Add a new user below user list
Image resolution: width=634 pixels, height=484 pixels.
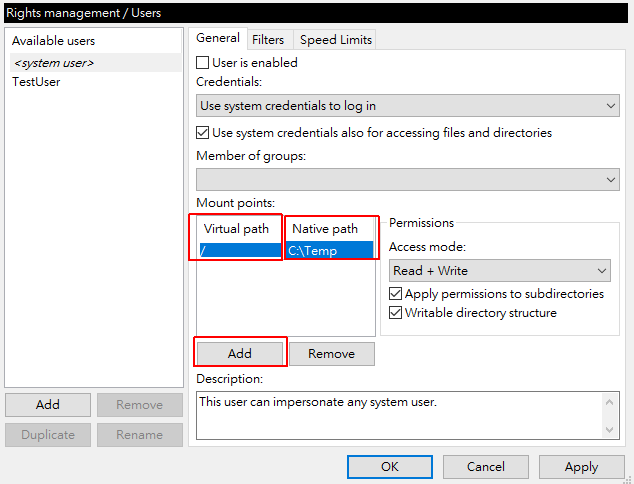(48, 405)
